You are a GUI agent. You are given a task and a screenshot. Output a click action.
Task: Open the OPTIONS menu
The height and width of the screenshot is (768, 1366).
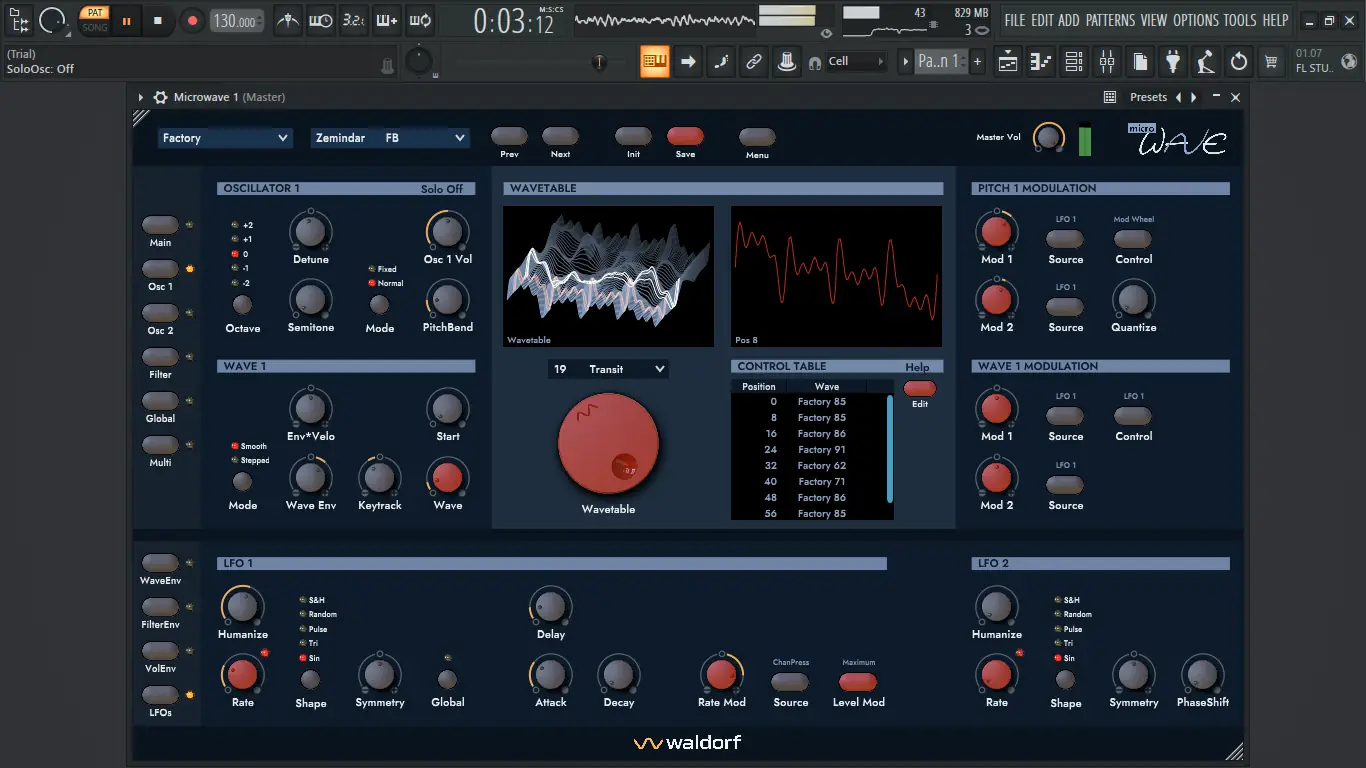1196,20
